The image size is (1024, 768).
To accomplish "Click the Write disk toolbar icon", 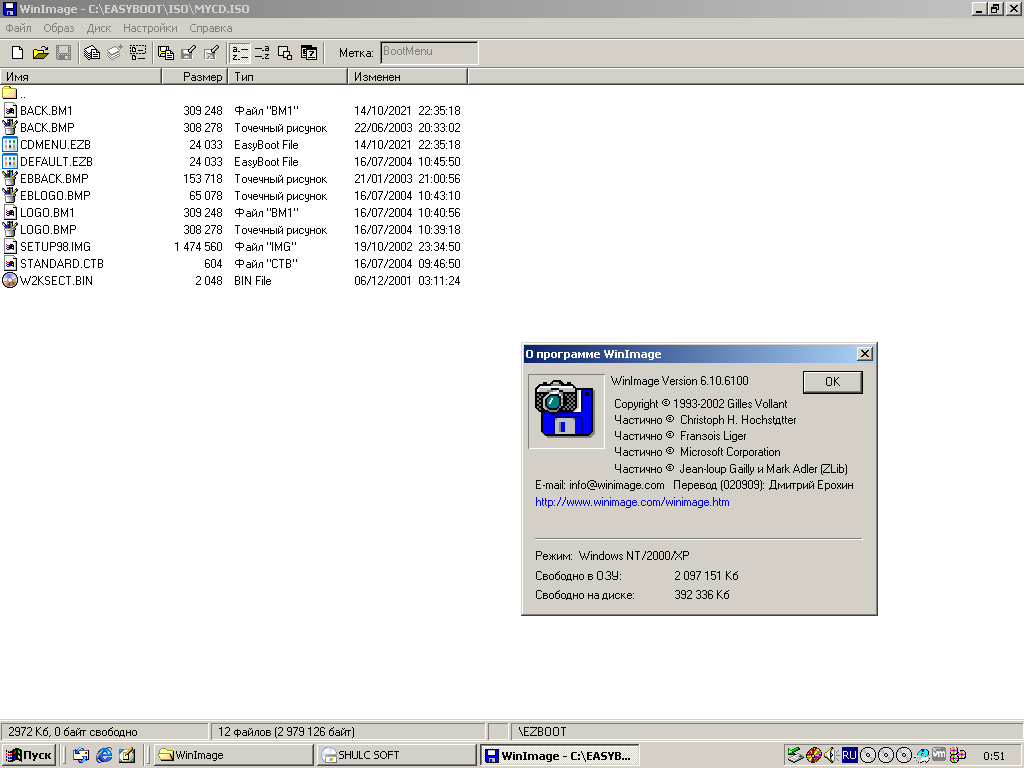I will pyautogui.click(x=189, y=53).
